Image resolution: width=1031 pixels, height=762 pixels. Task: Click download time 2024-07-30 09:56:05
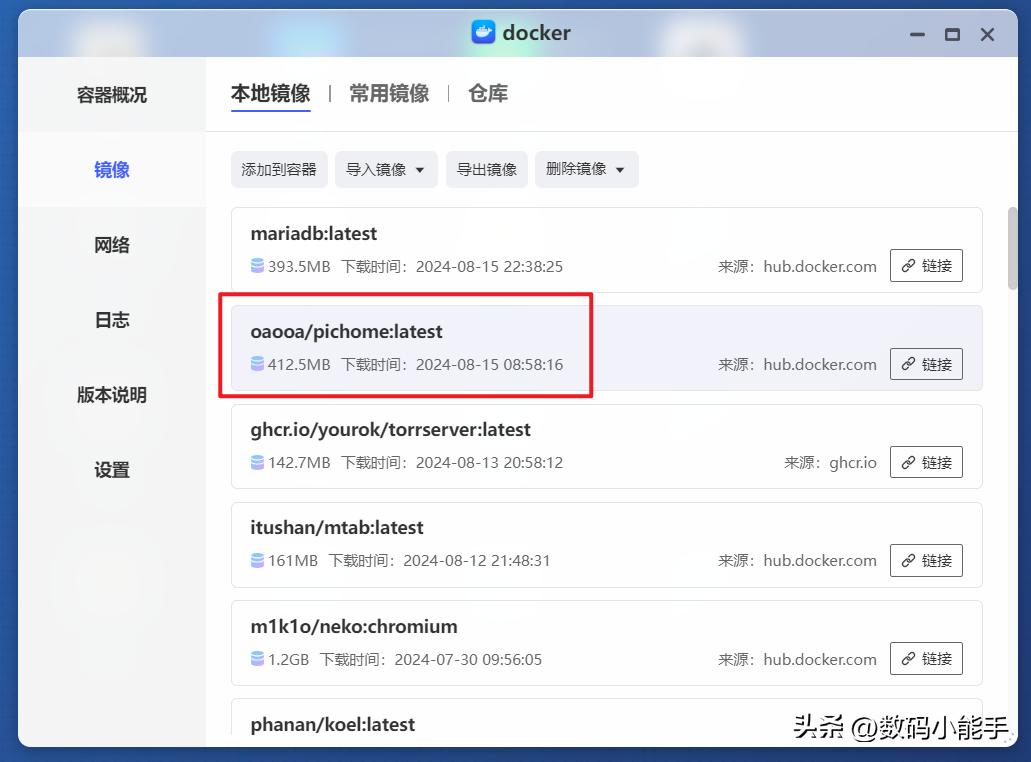(x=468, y=659)
